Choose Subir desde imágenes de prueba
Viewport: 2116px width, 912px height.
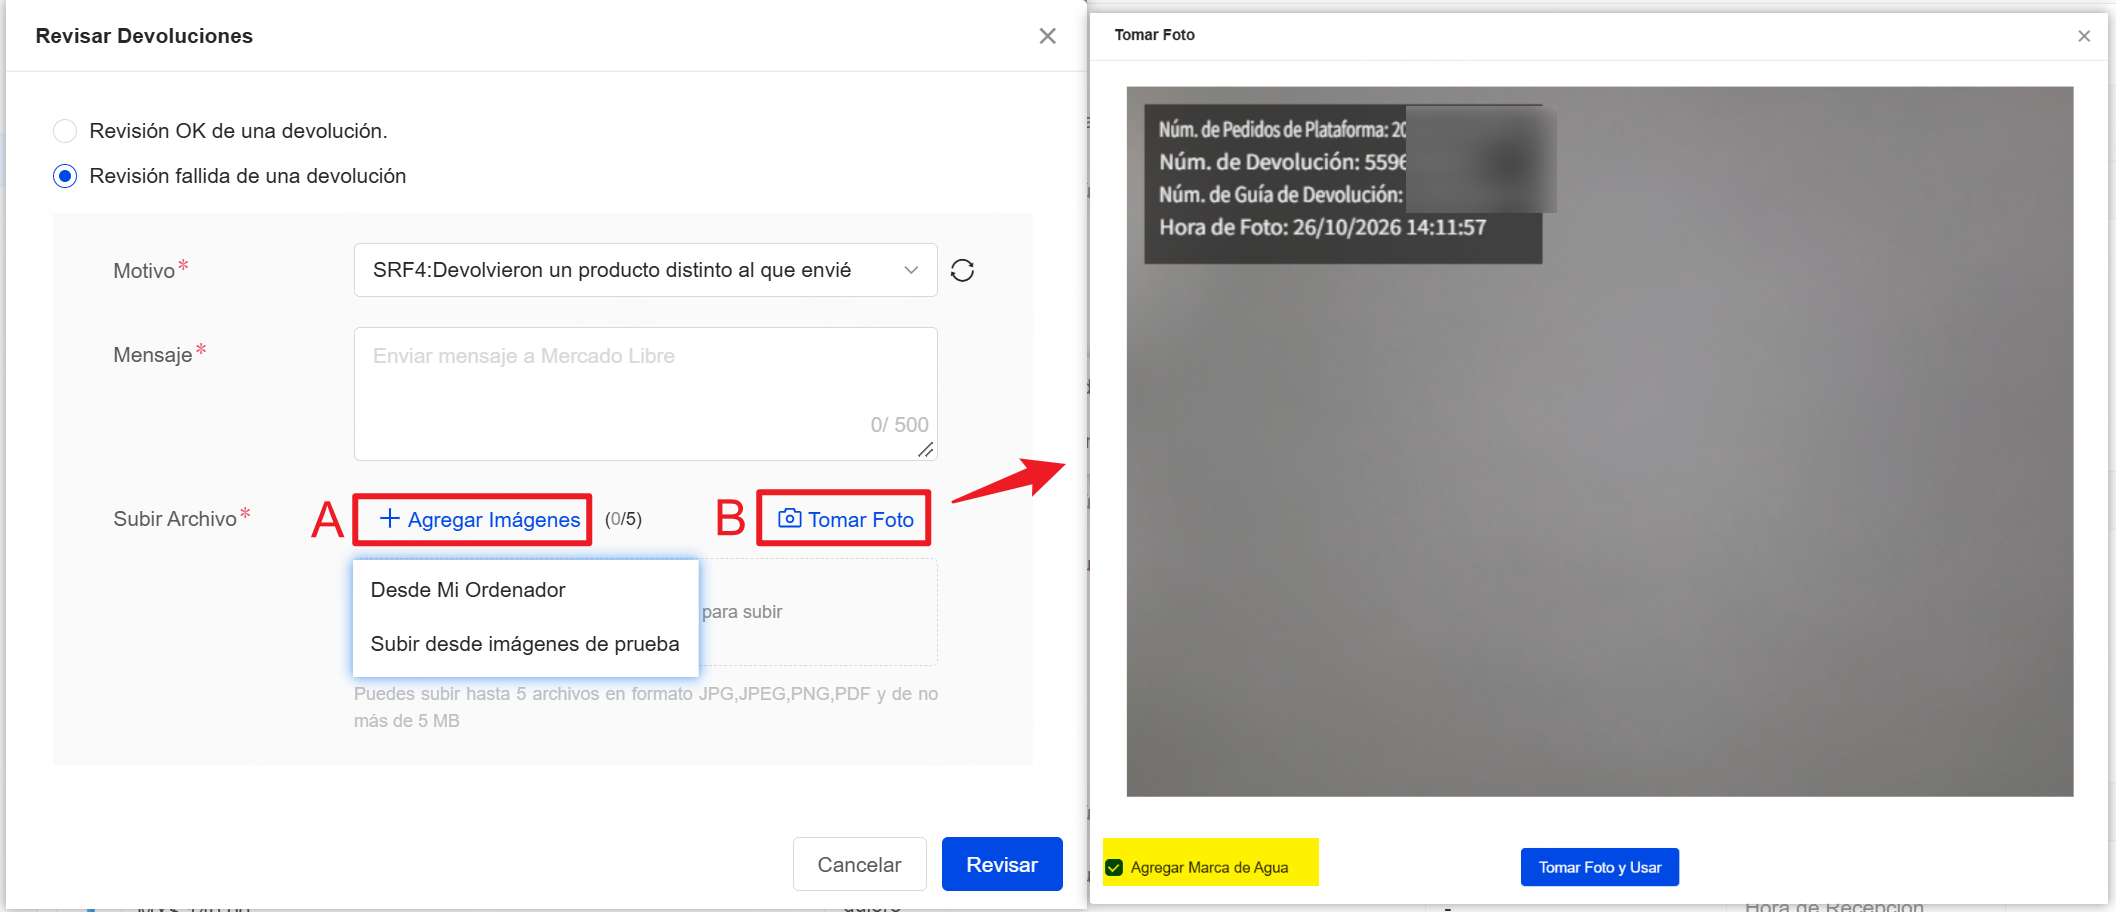(x=525, y=644)
